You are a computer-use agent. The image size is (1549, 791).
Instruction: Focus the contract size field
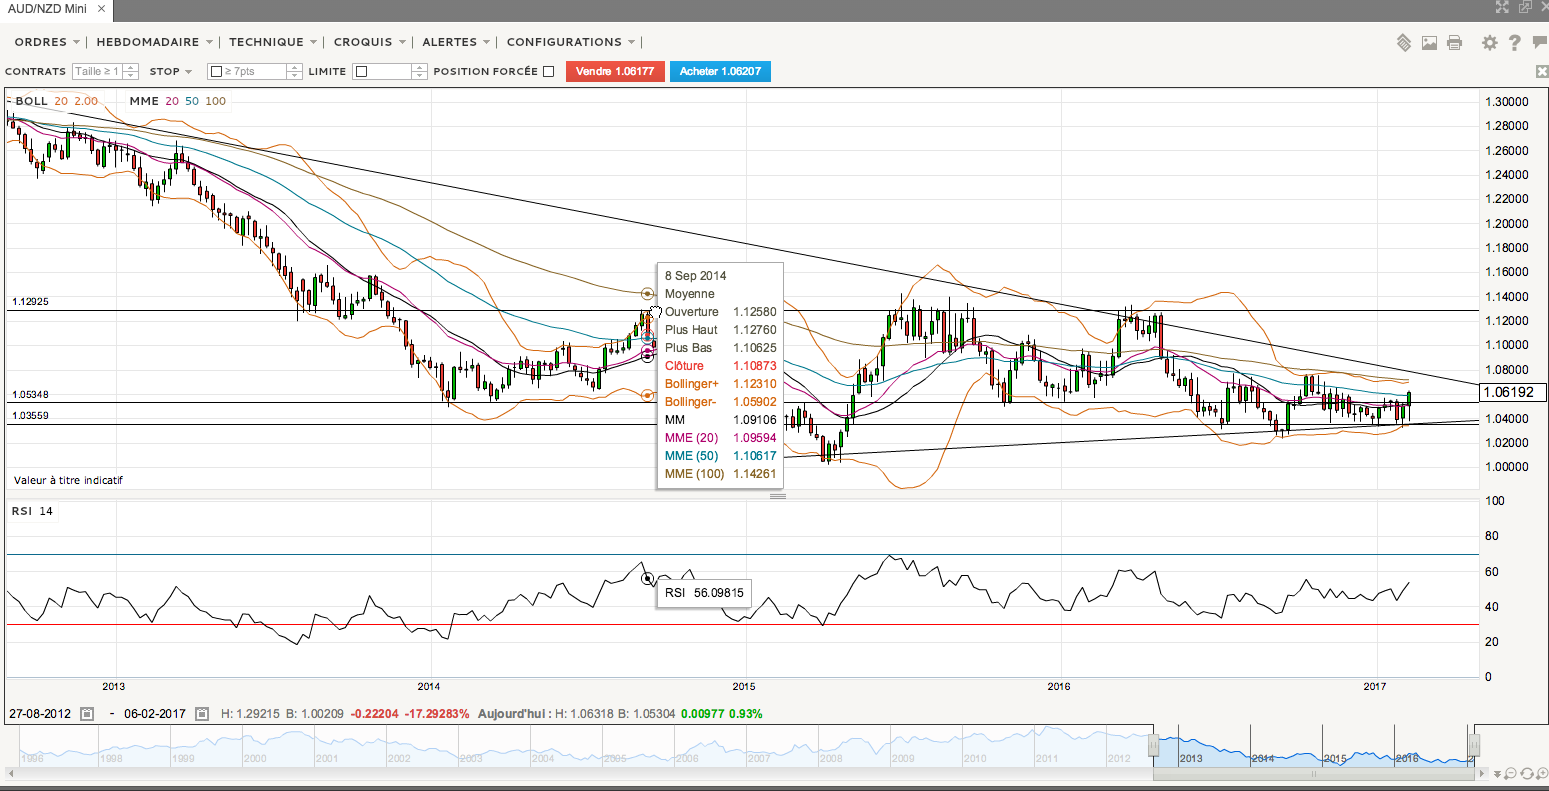click(x=97, y=72)
